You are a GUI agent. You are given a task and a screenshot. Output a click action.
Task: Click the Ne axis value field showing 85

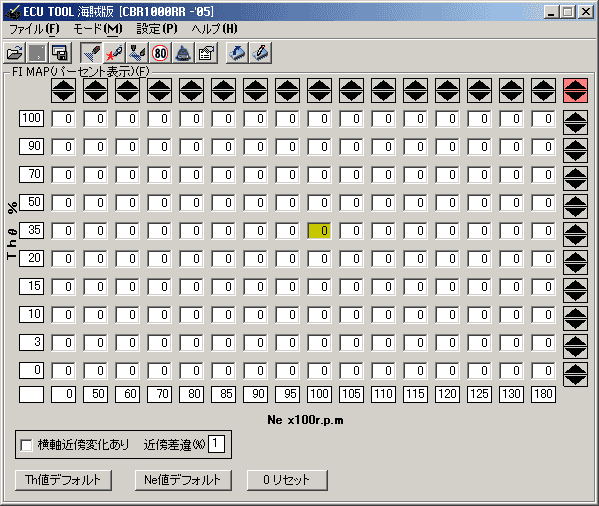click(224, 394)
